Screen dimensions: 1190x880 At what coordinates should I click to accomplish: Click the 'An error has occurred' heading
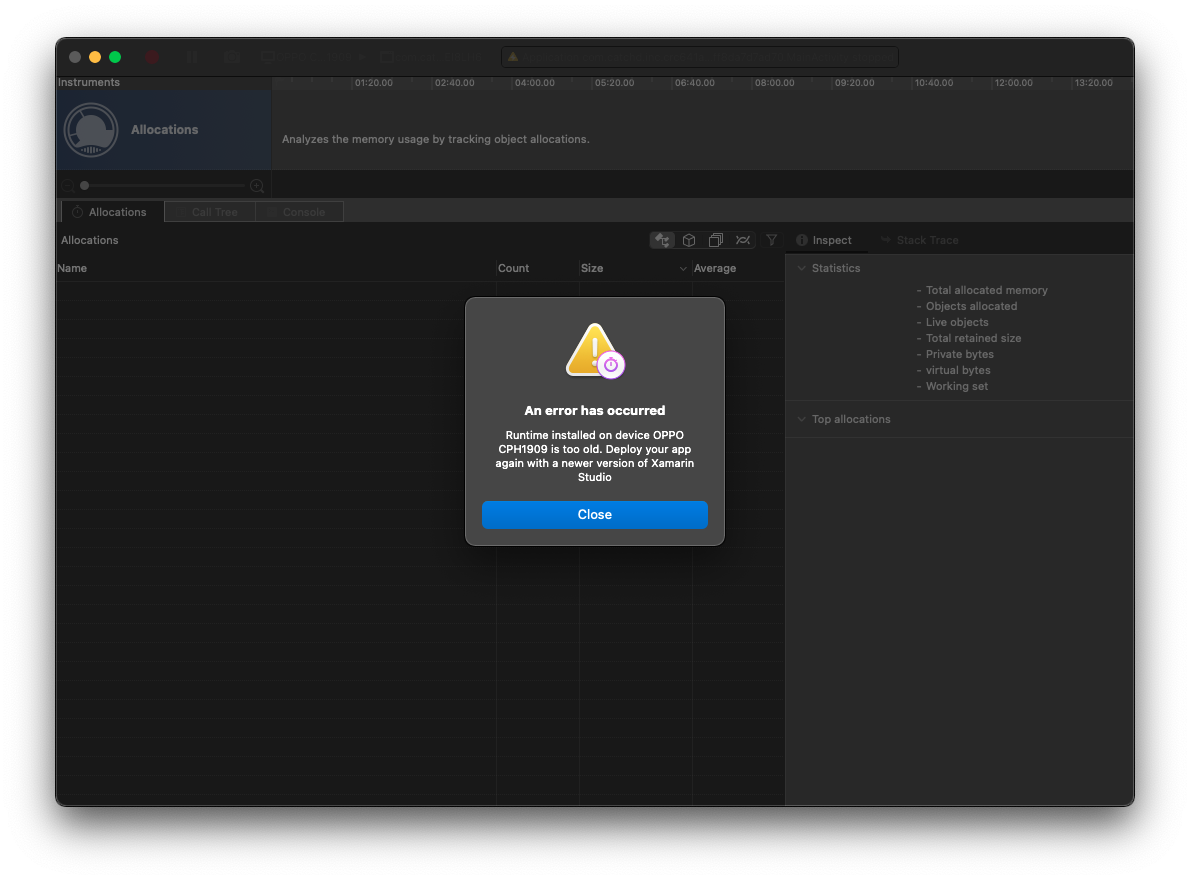pos(594,410)
